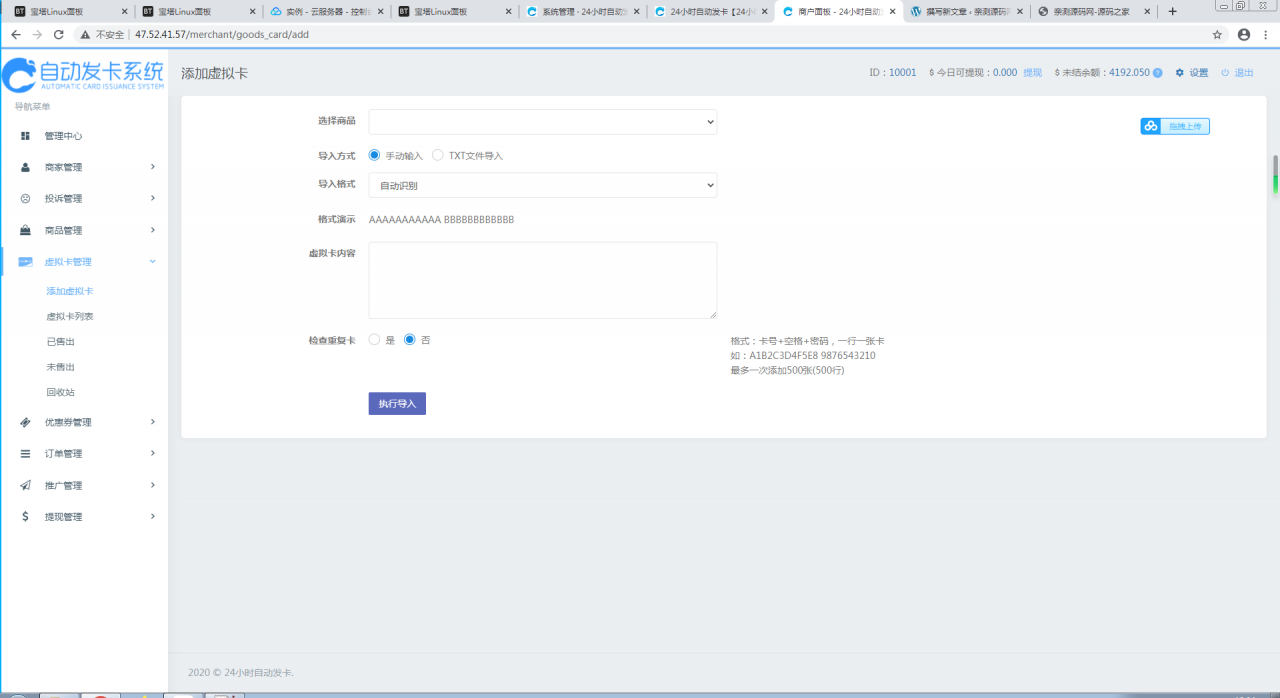1280x698 pixels.
Task: Click the question mark help icon beside 未结余额
Action: point(1157,73)
